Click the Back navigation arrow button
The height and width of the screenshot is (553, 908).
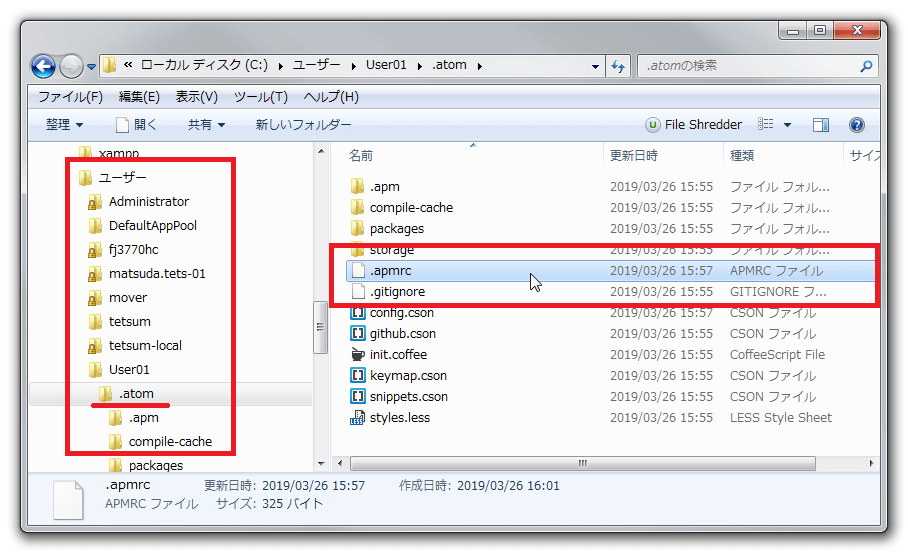click(44, 66)
